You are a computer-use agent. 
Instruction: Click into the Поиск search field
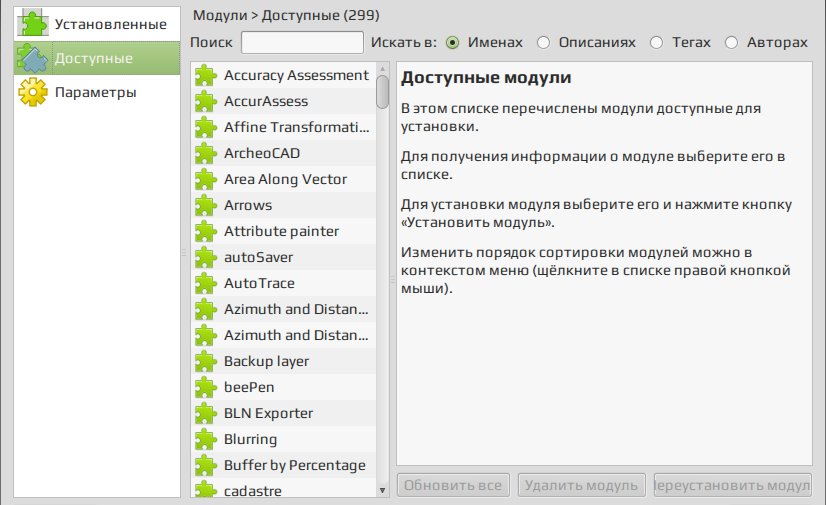pos(302,43)
